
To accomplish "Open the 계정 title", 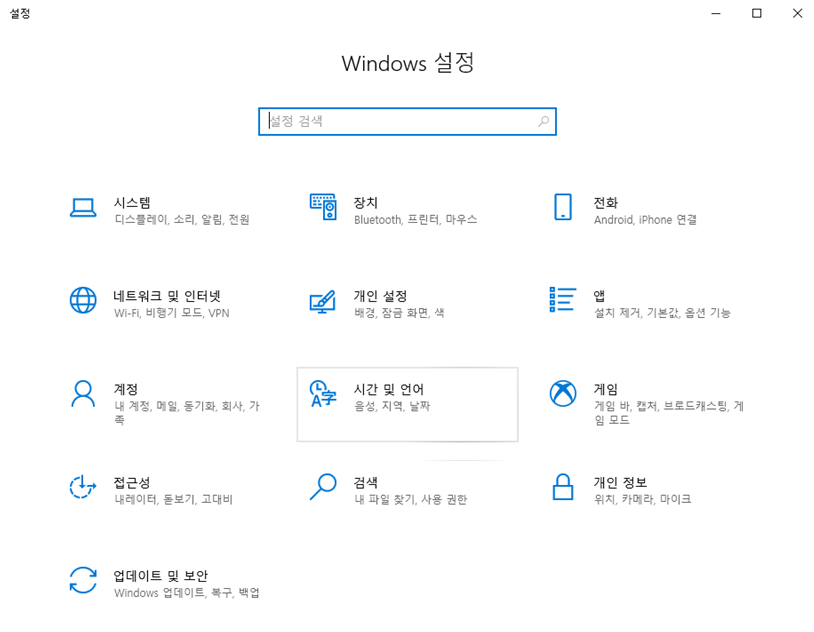I will point(126,389).
